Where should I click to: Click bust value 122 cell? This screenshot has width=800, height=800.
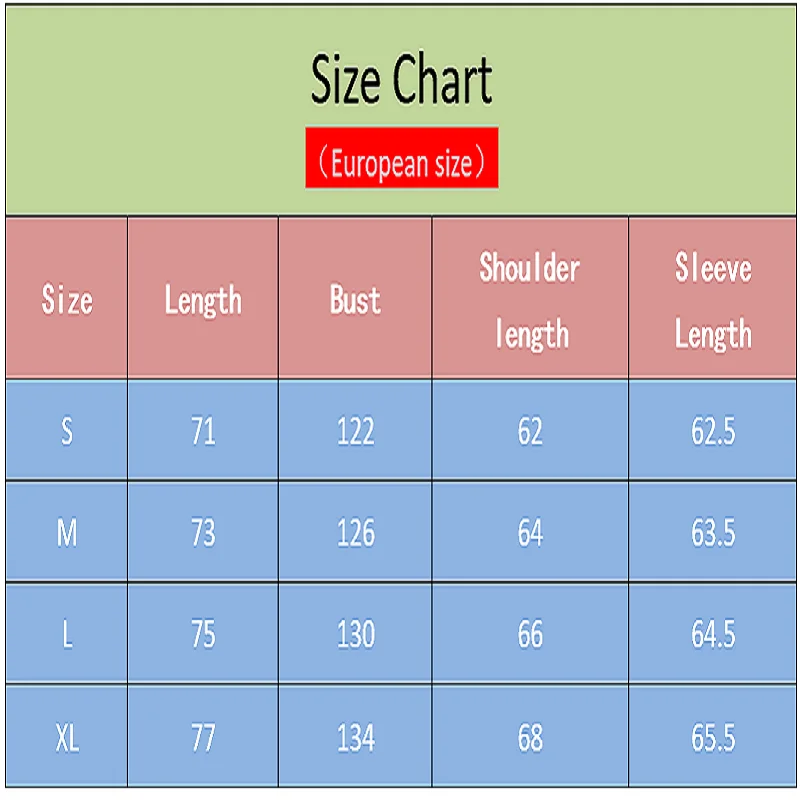pos(355,431)
